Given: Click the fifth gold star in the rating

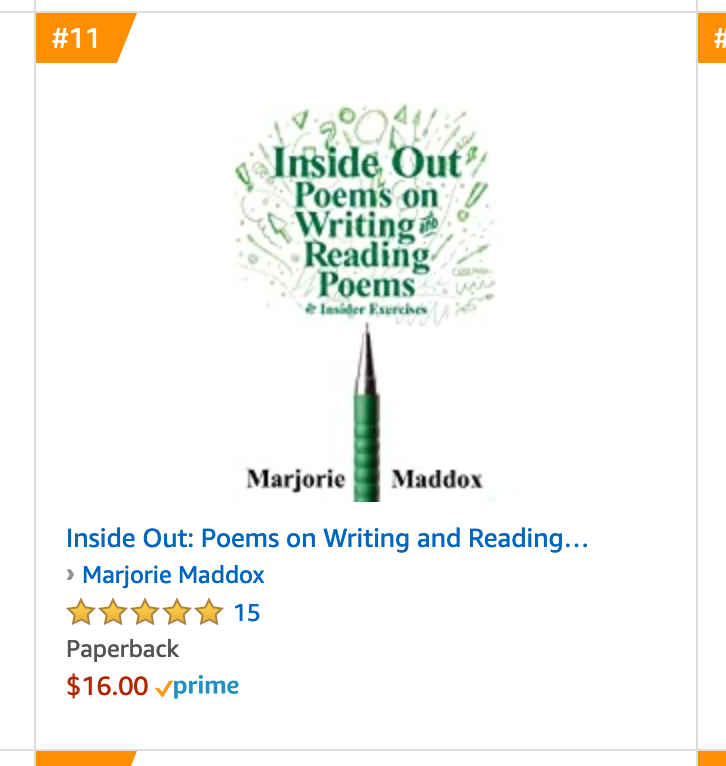Looking at the screenshot, I should pyautogui.click(x=209, y=612).
